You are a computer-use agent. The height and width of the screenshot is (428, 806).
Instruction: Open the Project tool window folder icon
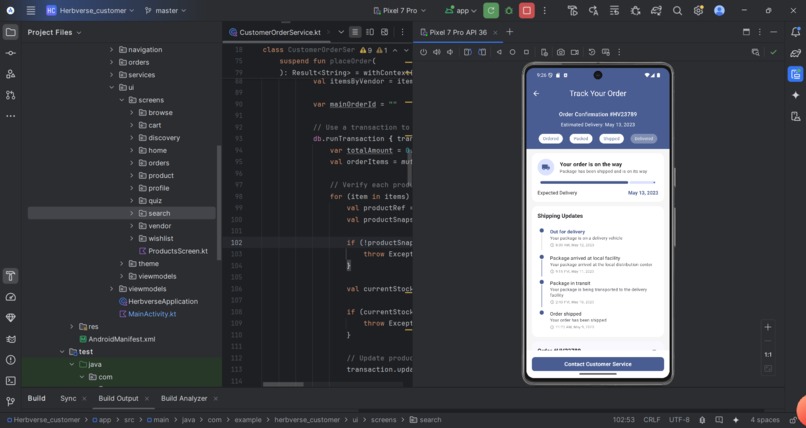pos(10,32)
